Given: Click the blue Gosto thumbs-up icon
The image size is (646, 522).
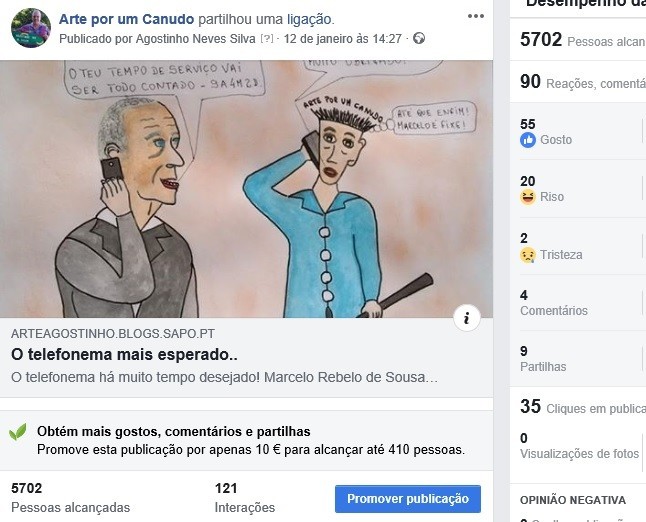Looking at the screenshot, I should (528, 140).
